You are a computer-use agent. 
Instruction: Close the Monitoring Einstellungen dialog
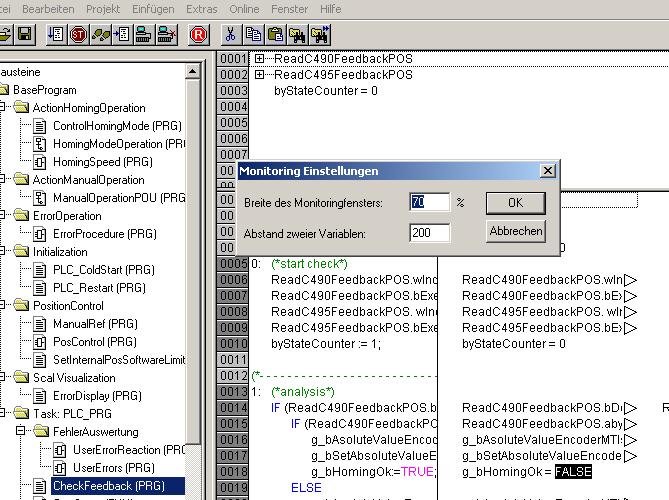tap(547, 171)
